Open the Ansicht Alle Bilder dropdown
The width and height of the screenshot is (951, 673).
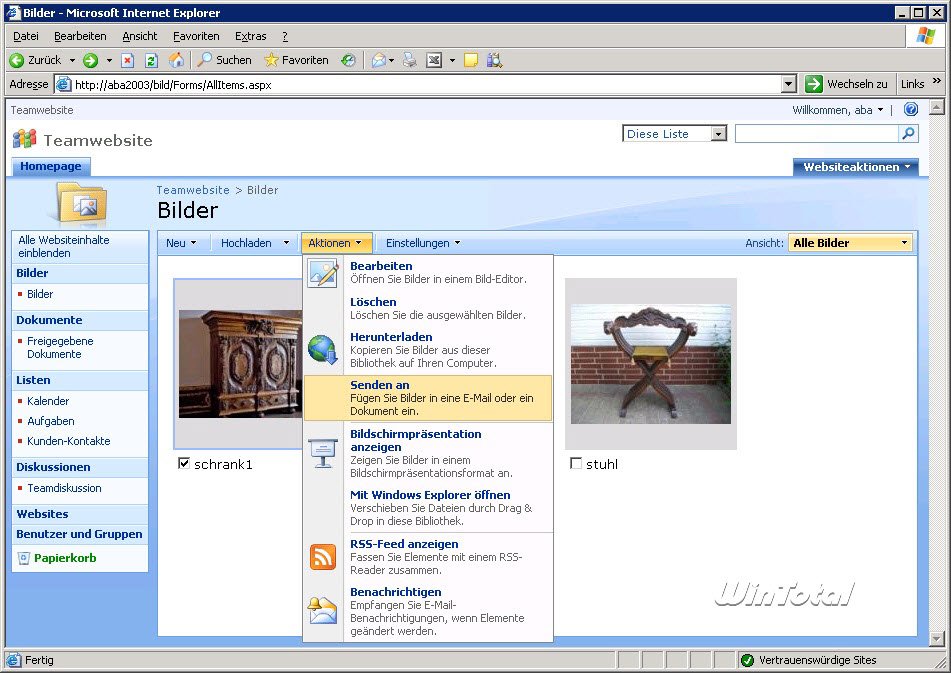850,243
